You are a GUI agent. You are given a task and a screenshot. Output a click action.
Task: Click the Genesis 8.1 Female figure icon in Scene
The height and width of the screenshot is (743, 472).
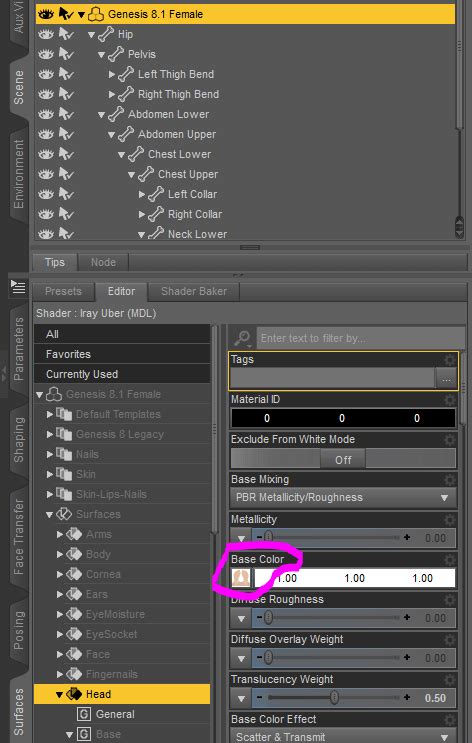tap(96, 14)
